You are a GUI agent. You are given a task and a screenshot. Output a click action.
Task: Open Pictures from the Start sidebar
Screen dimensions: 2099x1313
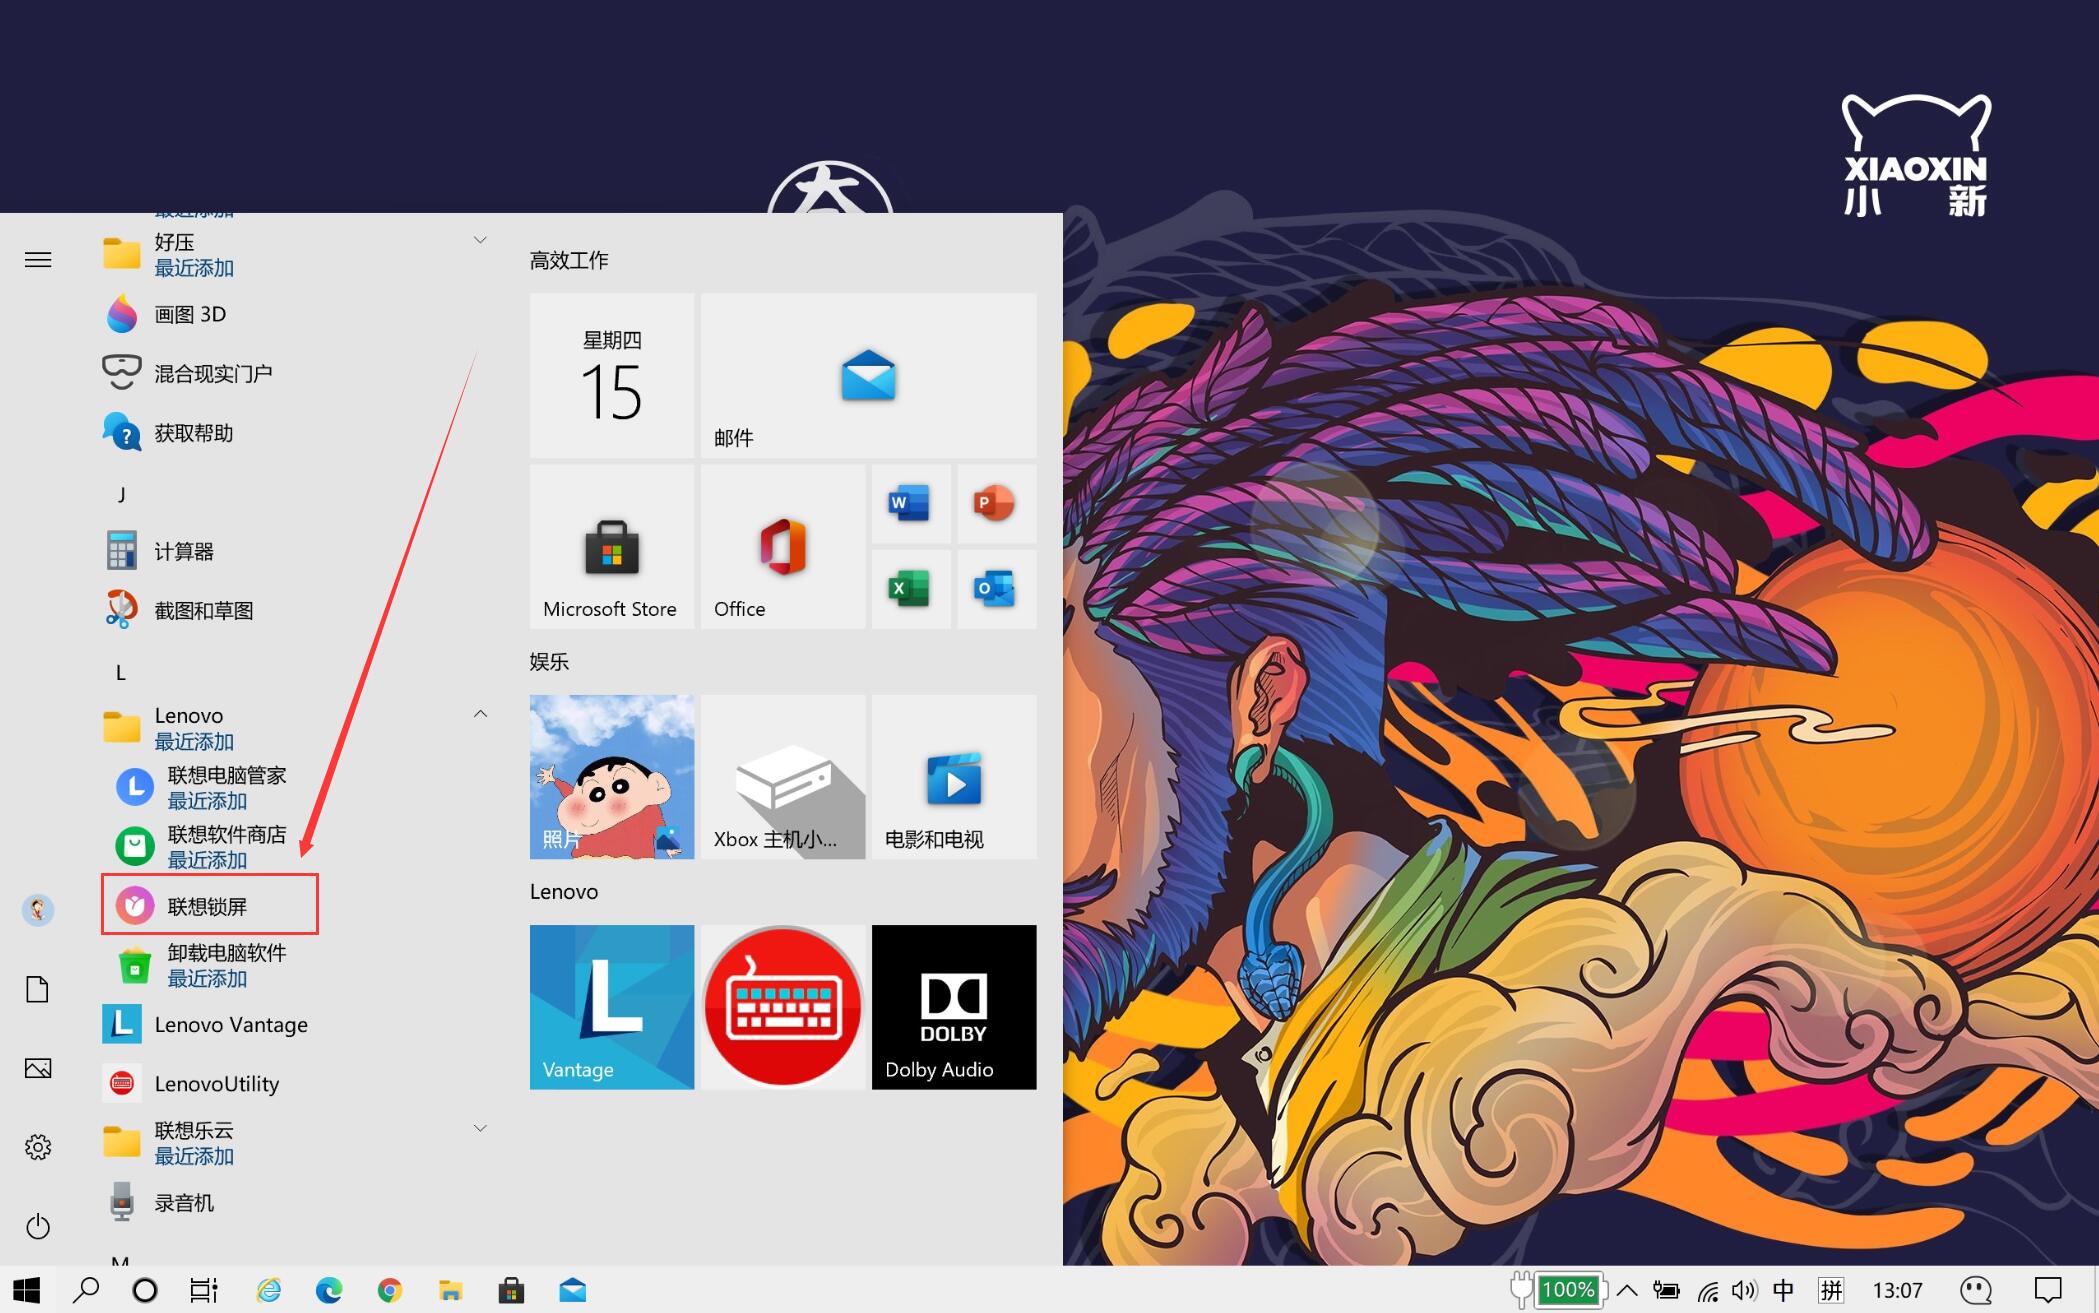coord(38,1068)
